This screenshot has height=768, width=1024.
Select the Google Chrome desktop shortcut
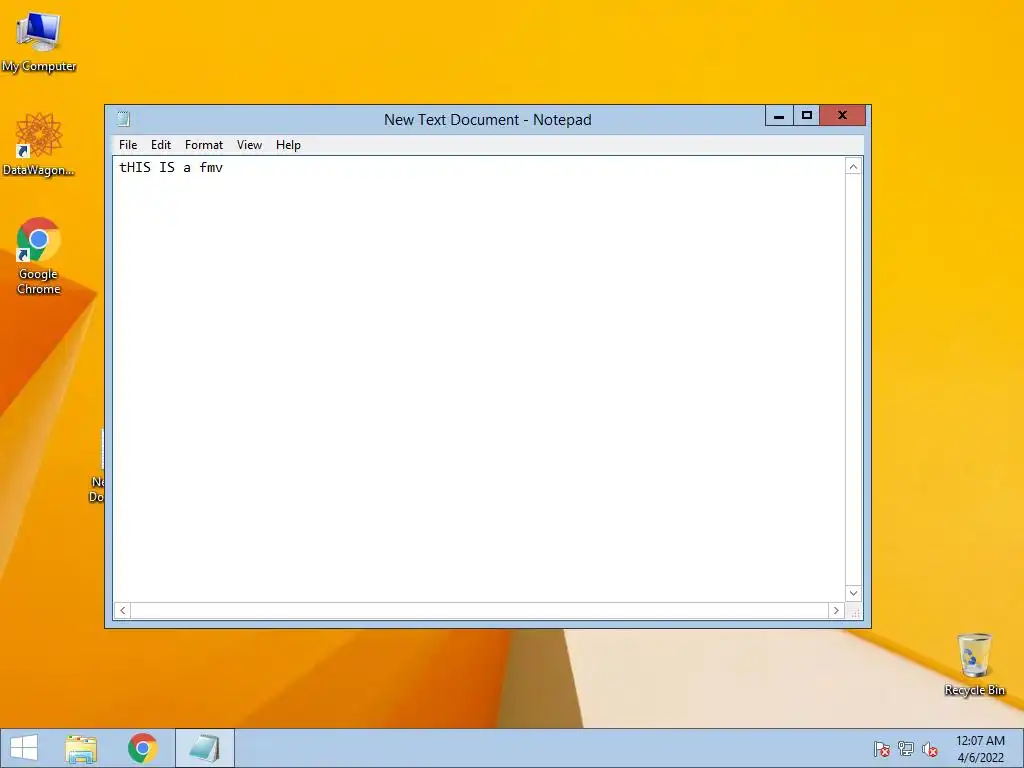[x=39, y=256]
